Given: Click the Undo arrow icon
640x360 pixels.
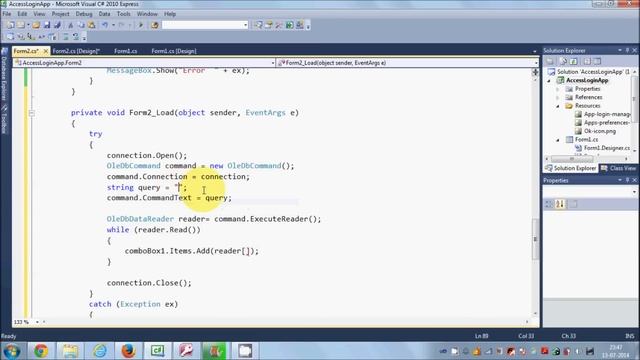Looking at the screenshot, I should [x=105, y=25].
